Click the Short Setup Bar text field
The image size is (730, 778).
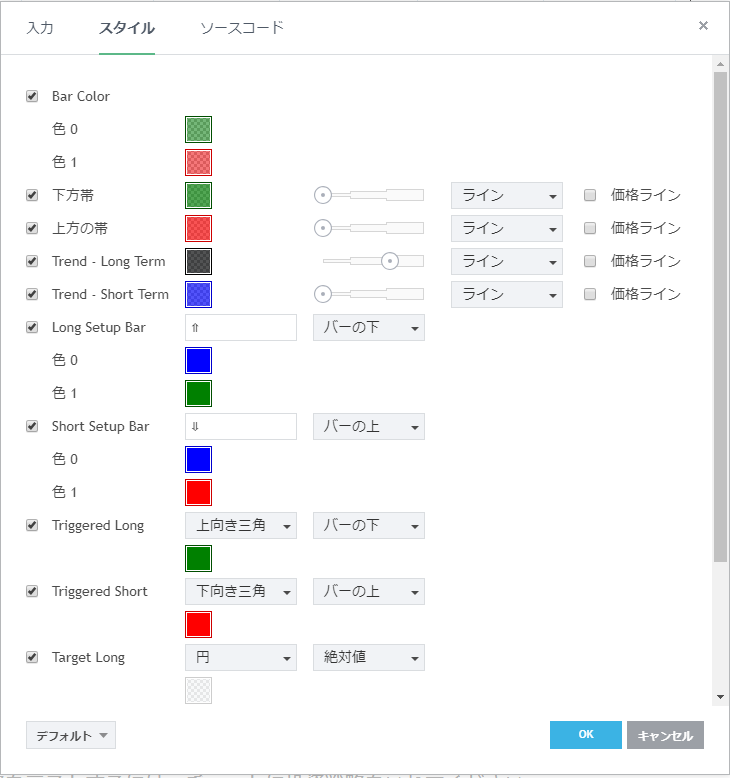tap(240, 426)
